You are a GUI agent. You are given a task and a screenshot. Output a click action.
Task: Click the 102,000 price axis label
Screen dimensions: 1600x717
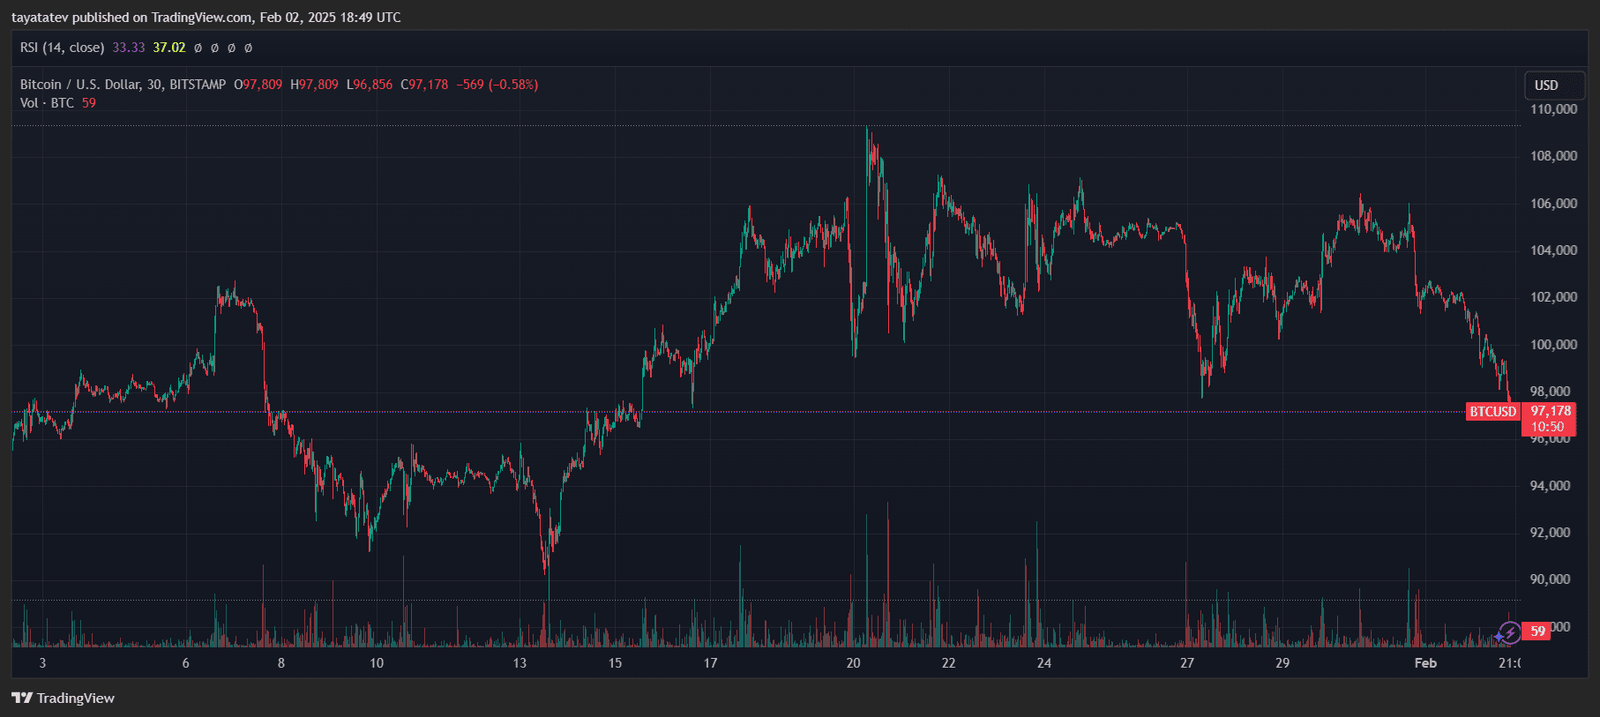pos(1554,297)
